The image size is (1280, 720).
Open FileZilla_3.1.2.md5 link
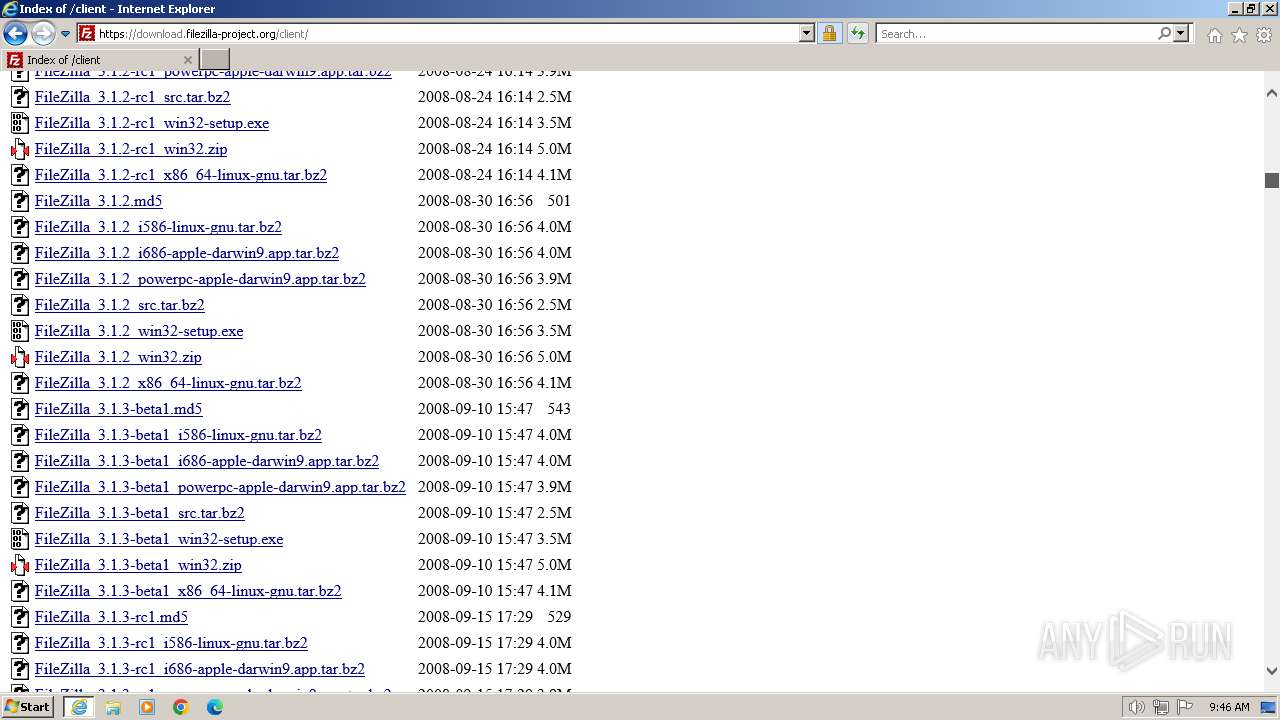click(x=98, y=201)
